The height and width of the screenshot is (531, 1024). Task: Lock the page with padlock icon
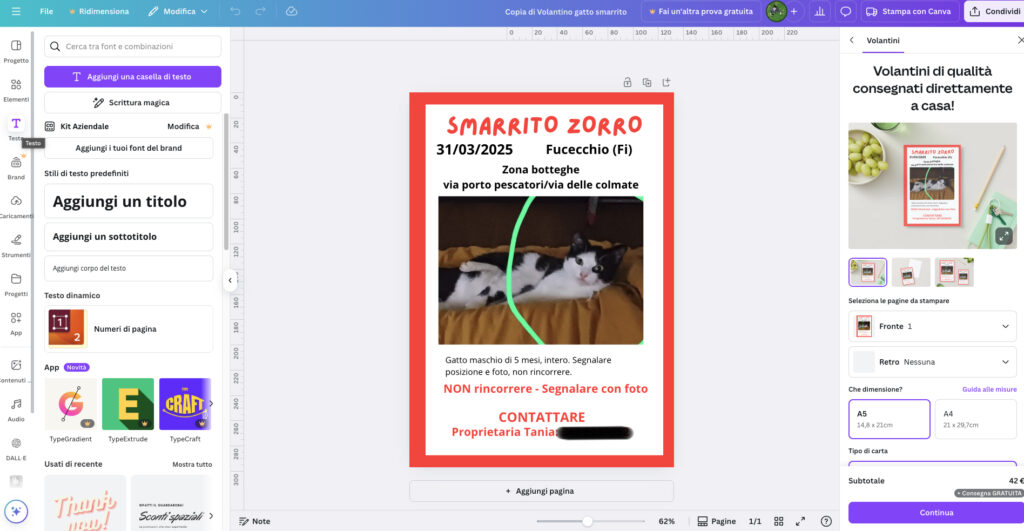[627, 82]
